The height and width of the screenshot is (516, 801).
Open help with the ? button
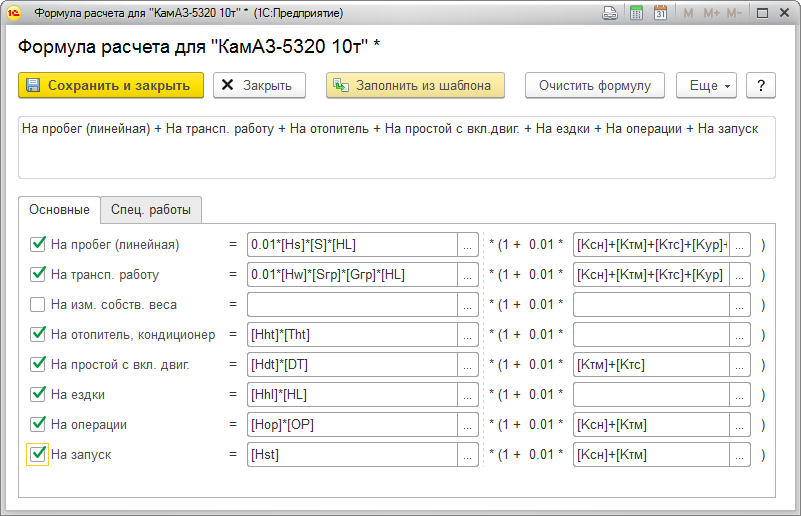(761, 85)
